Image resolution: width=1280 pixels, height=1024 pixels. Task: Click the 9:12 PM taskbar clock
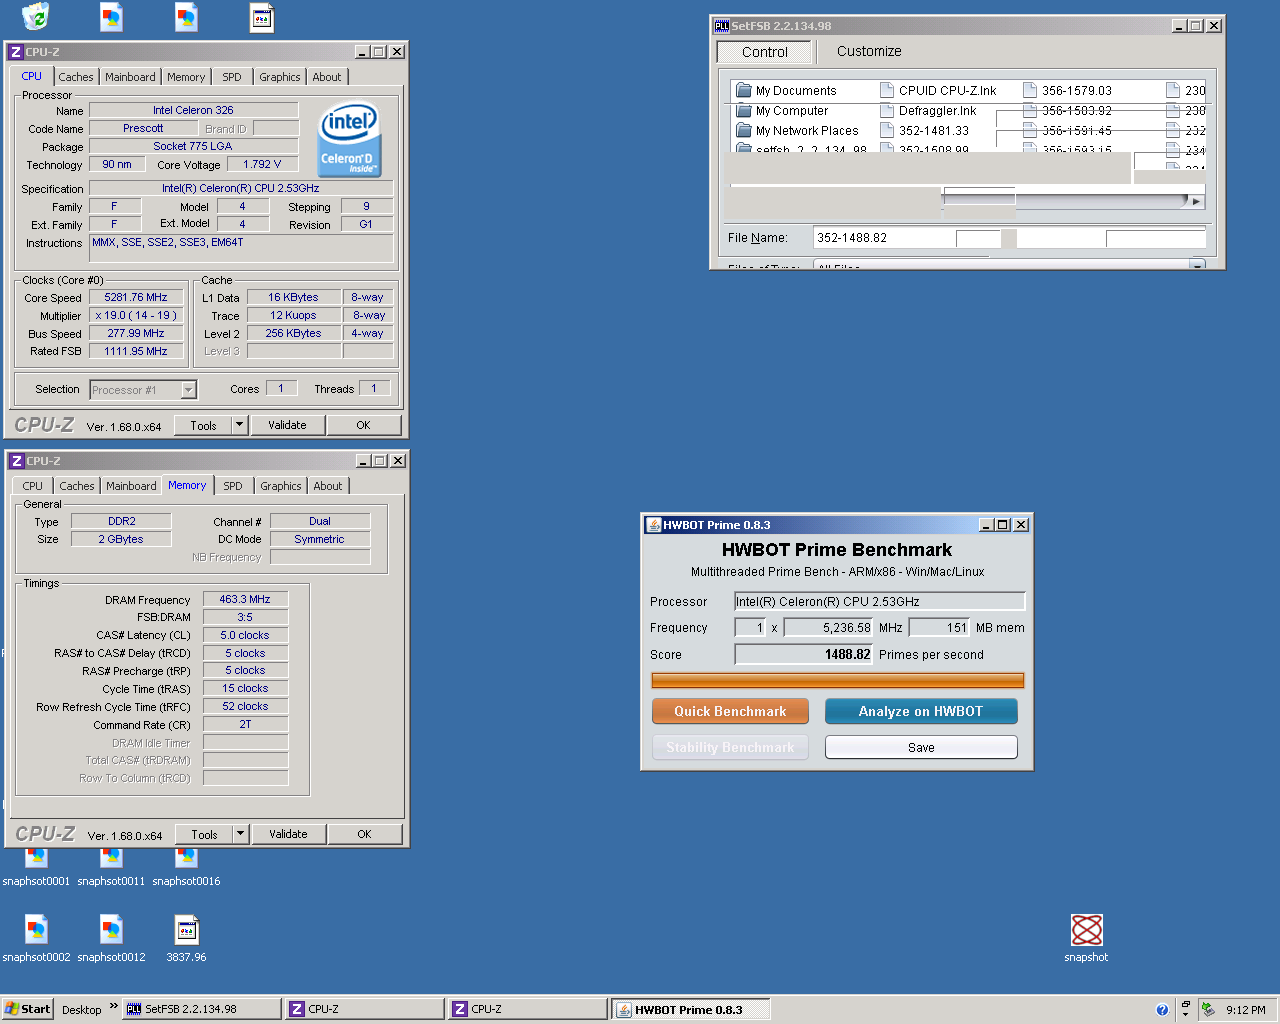pyautogui.click(x=1246, y=1010)
